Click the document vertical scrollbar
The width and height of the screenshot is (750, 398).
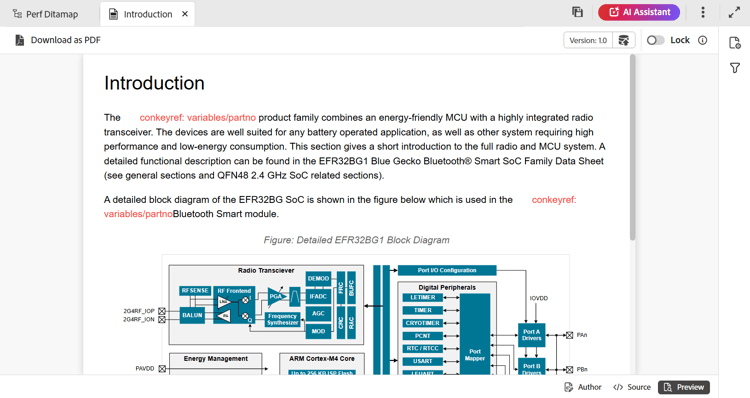632,147
